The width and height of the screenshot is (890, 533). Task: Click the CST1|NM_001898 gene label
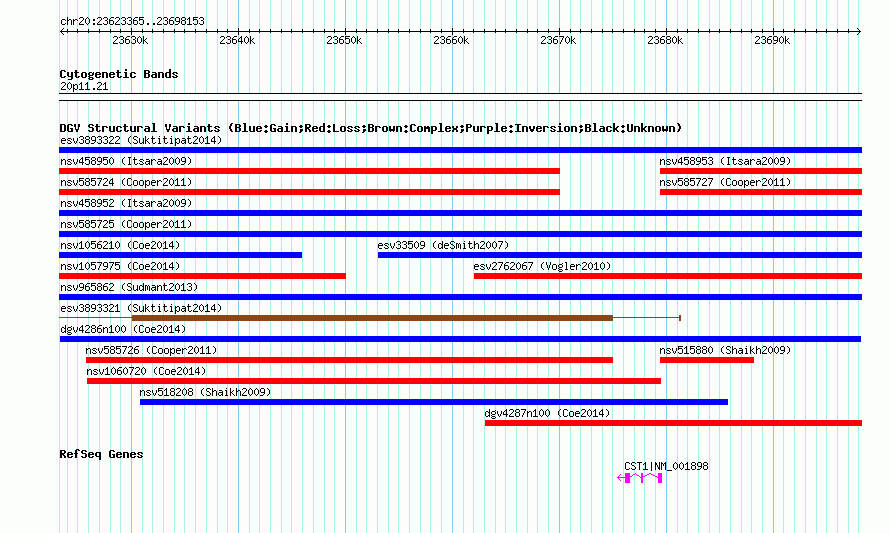tap(666, 467)
